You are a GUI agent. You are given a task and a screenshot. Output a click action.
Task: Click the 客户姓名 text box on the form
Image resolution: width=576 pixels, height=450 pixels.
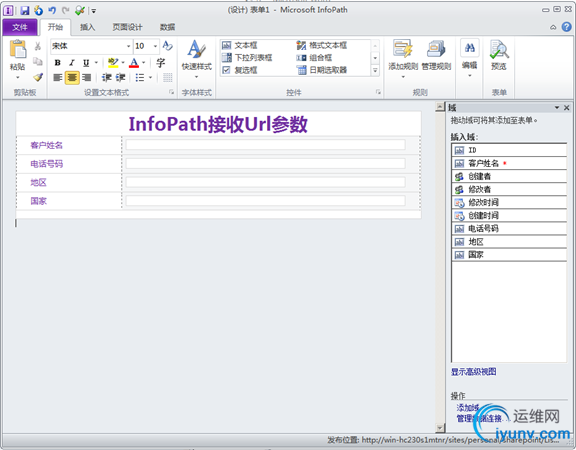pyautogui.click(x=265, y=145)
